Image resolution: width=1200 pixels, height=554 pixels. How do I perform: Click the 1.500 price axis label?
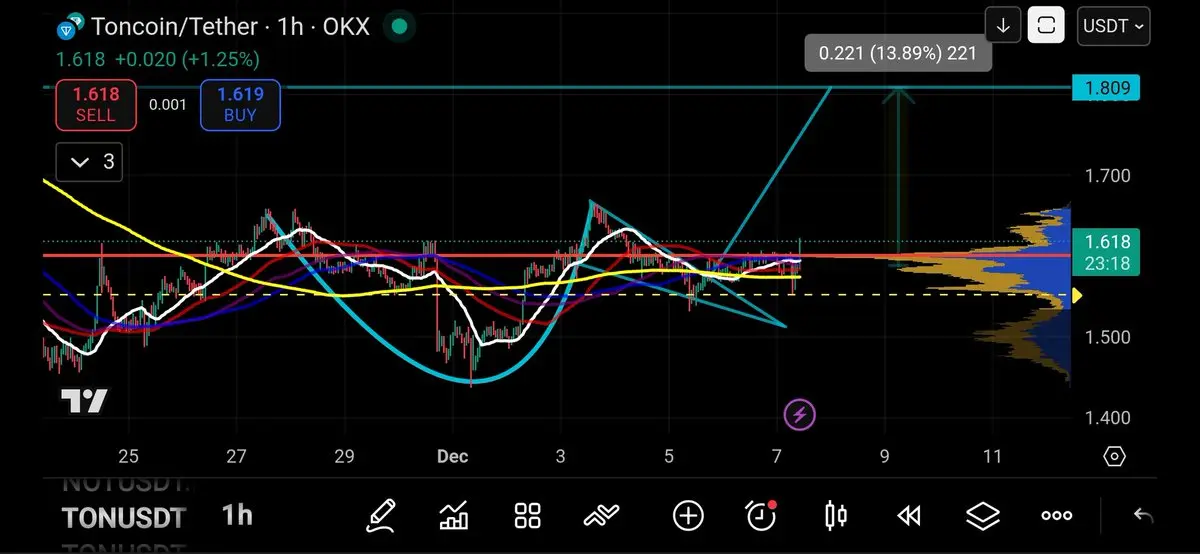(x=1107, y=337)
